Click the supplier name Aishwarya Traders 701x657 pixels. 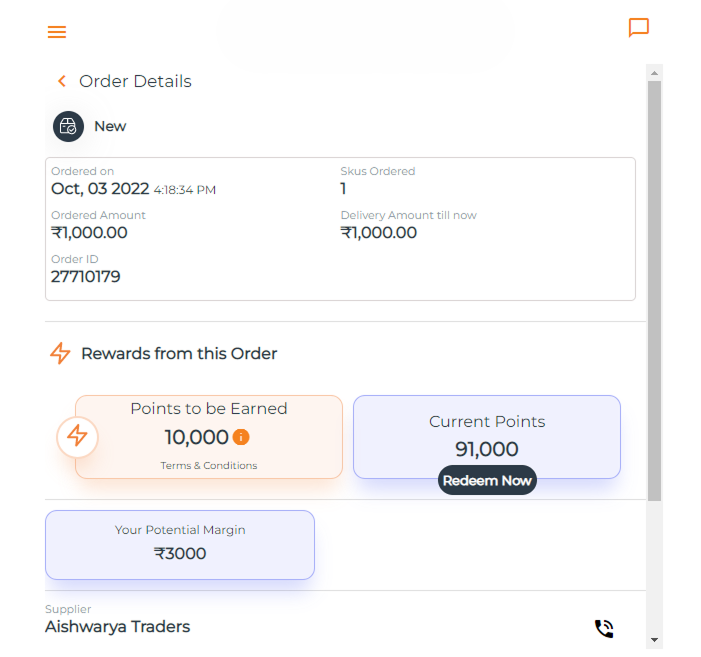click(118, 627)
